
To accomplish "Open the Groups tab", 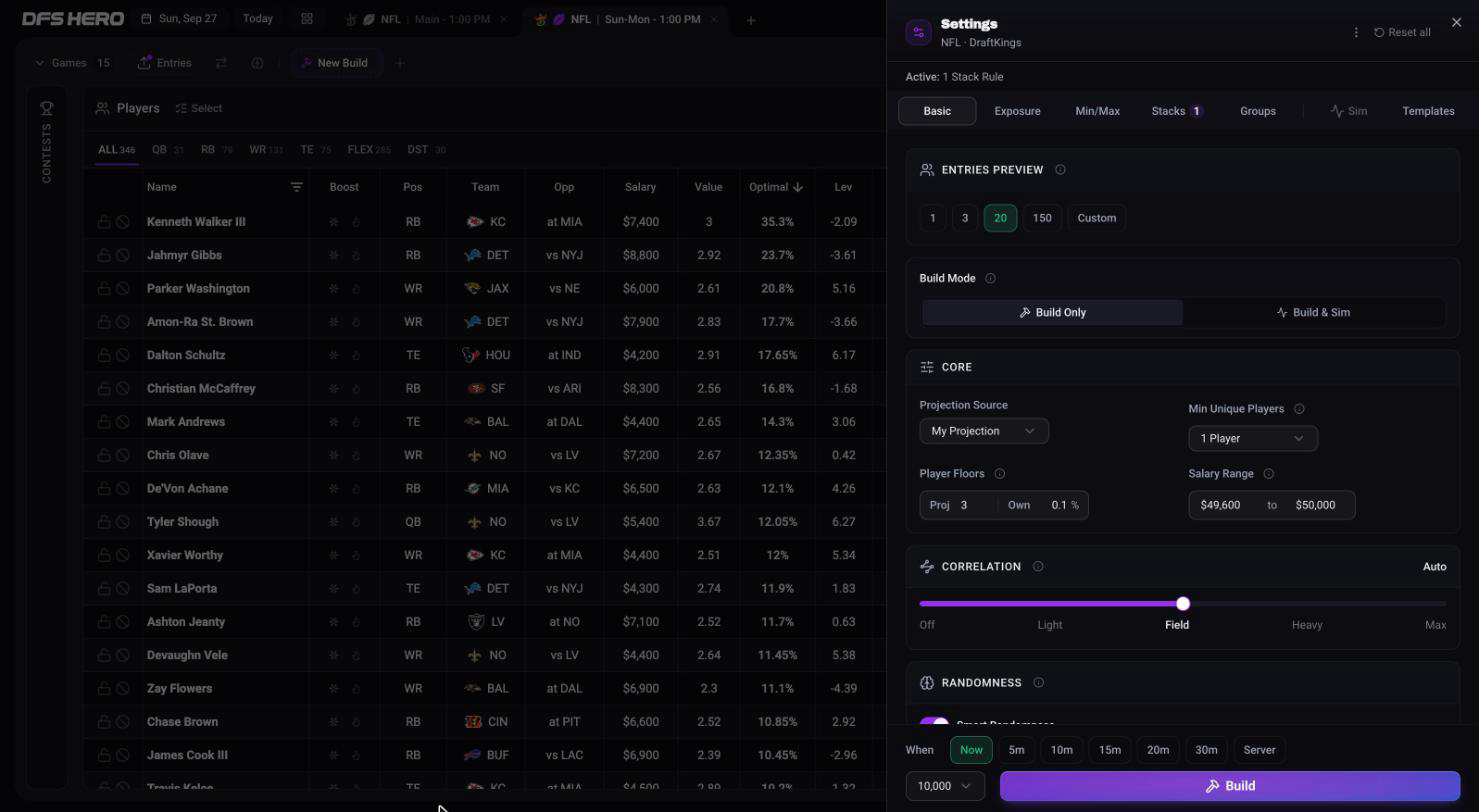I will 1258,111.
